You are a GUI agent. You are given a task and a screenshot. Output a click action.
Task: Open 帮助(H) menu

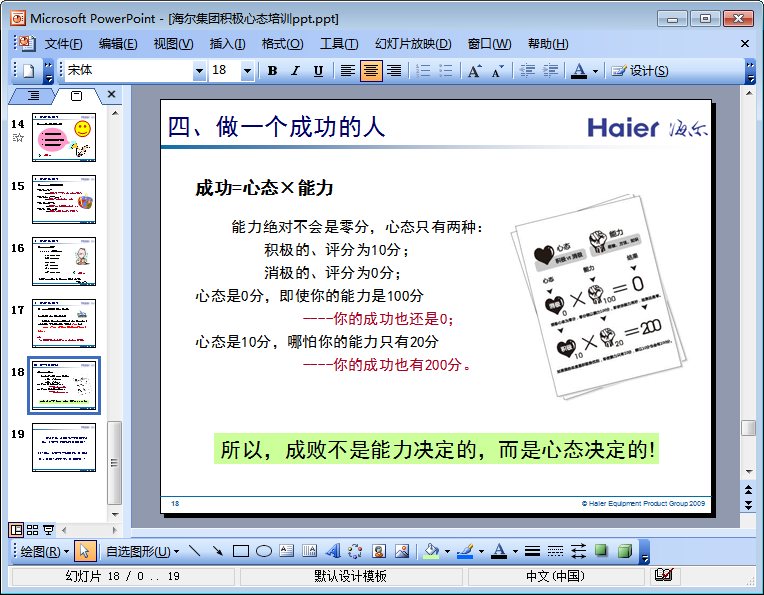[x=548, y=44]
